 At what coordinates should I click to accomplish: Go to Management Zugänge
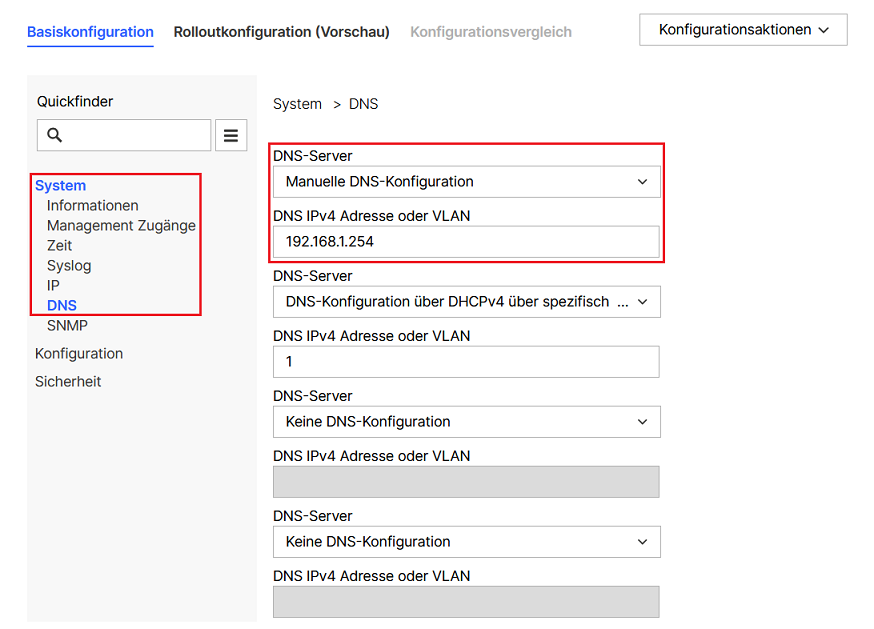[121, 225]
